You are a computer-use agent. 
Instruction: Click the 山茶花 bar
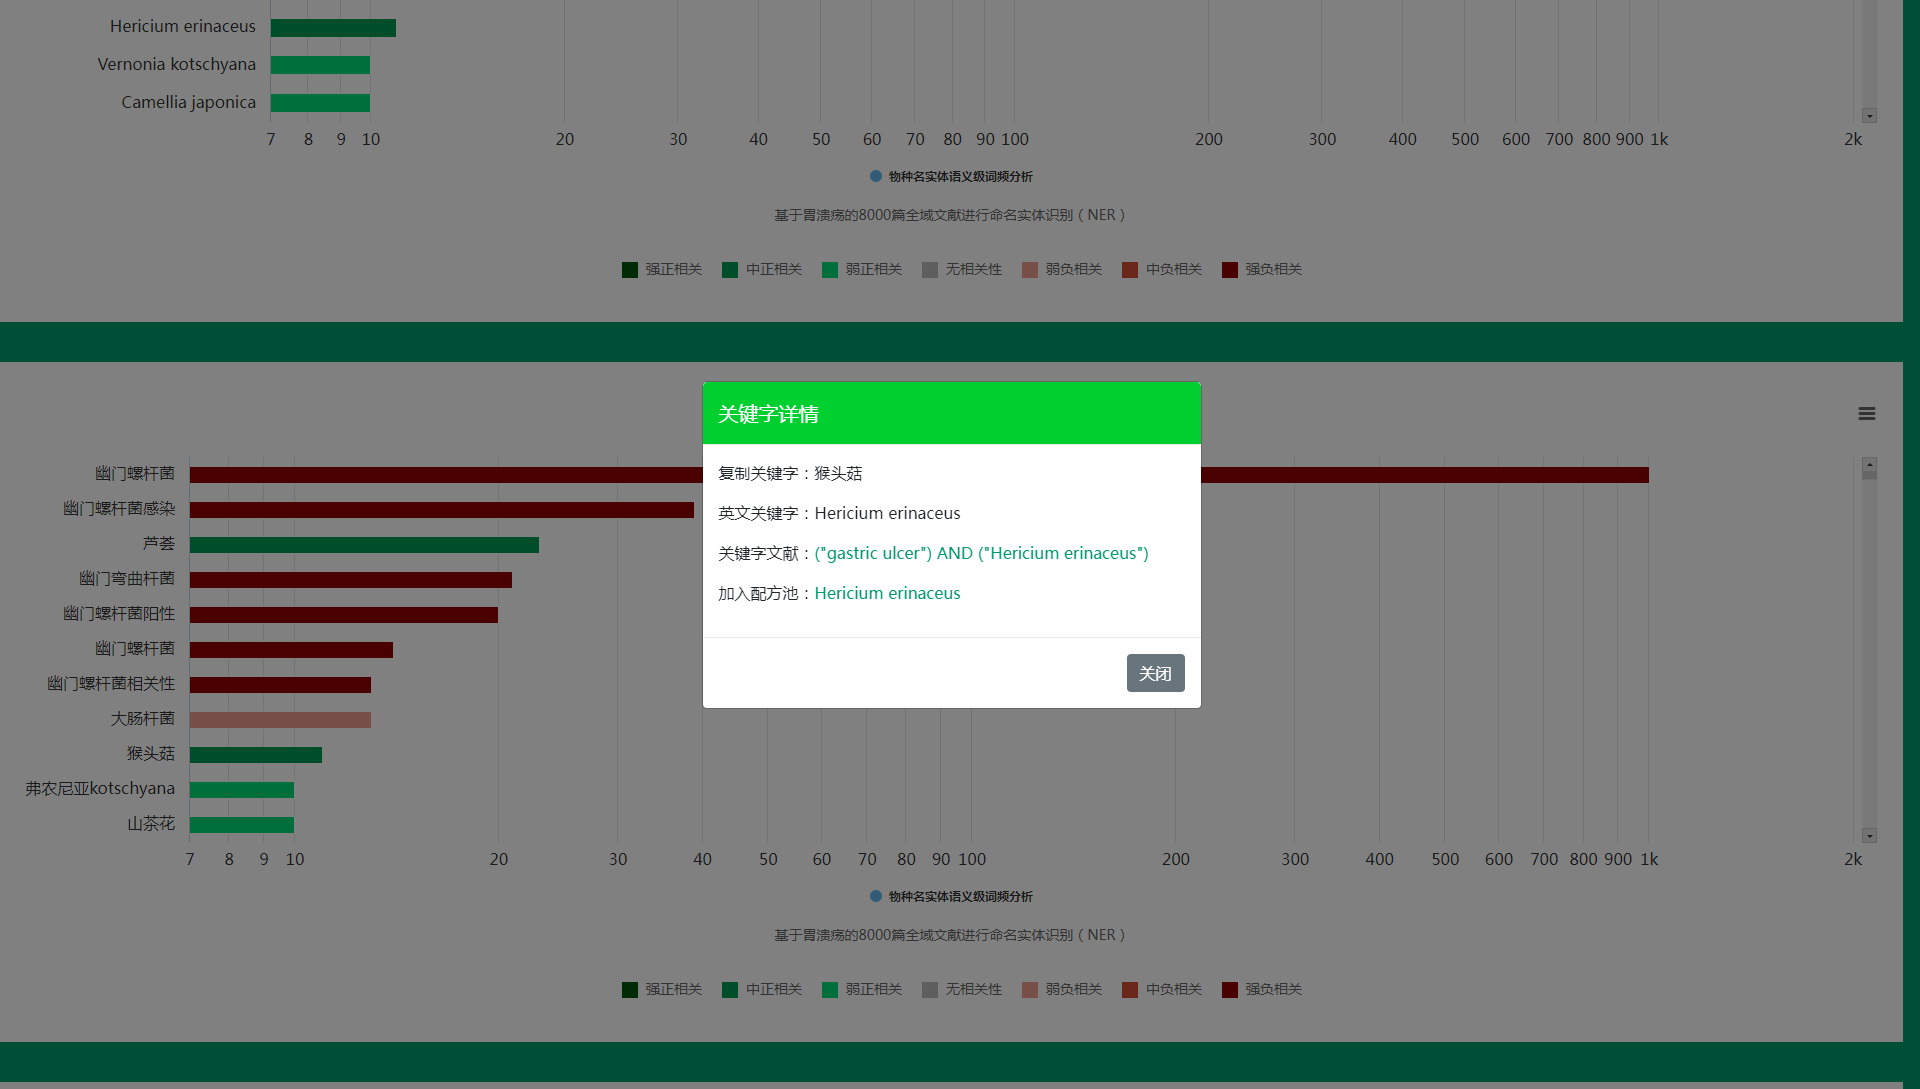pos(242,825)
